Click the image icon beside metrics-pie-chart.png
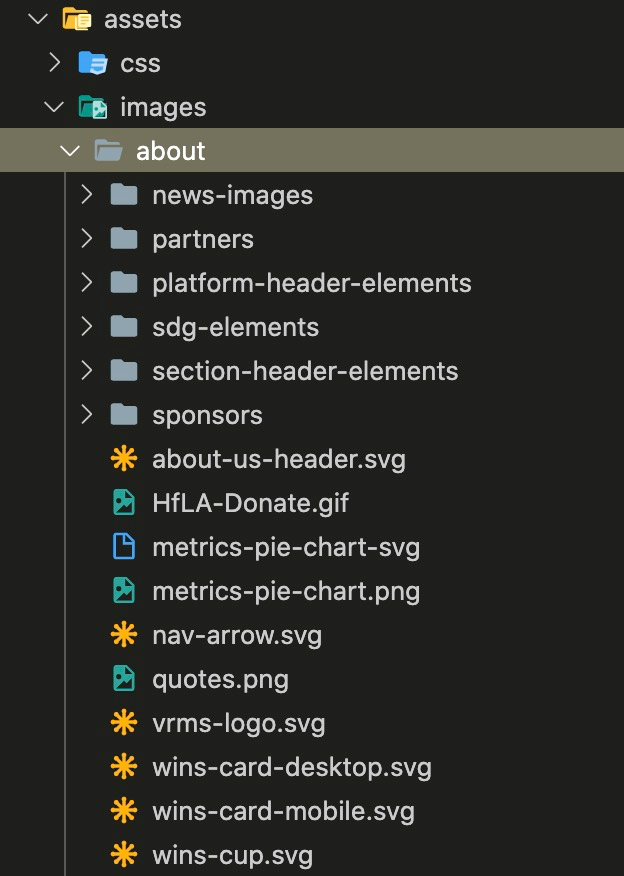 tap(123, 591)
